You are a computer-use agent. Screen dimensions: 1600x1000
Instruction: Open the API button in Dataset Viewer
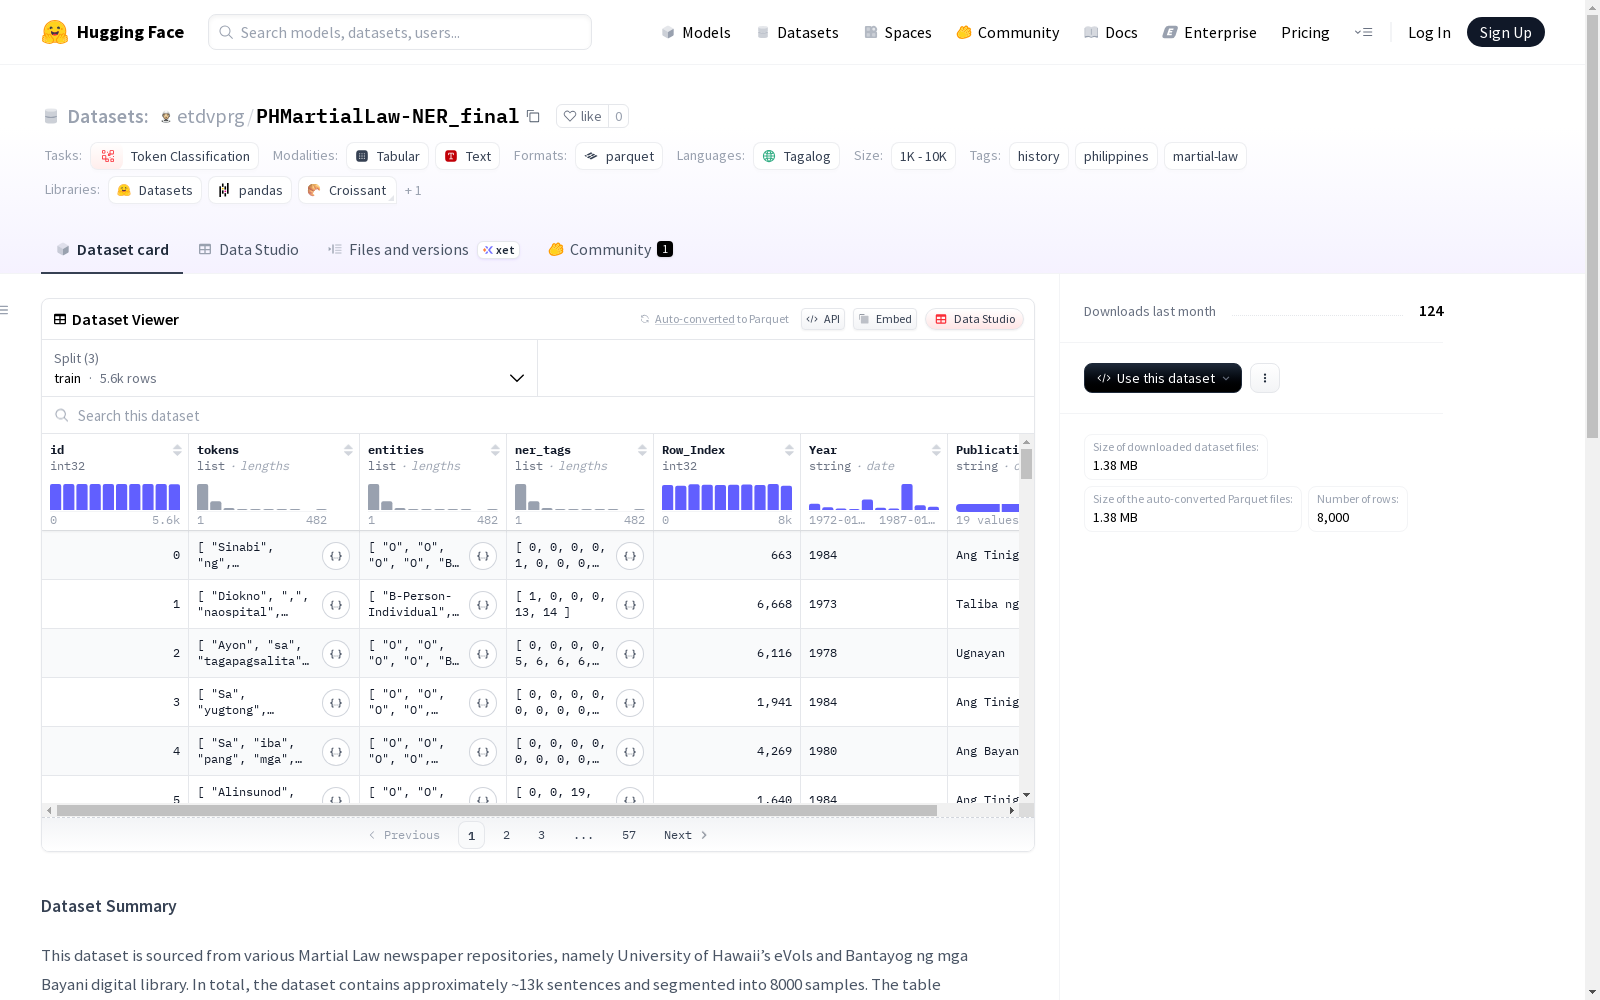point(823,319)
